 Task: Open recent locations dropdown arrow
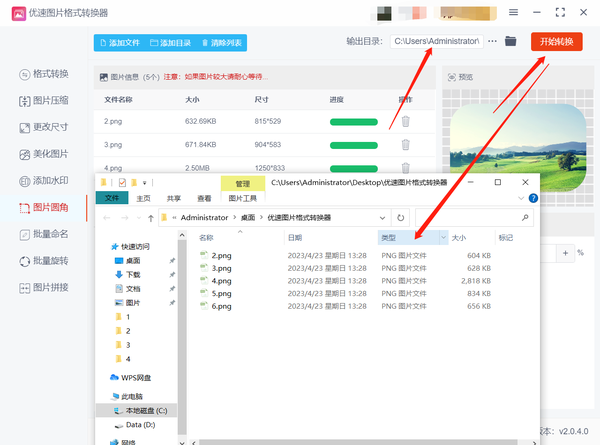point(139,218)
